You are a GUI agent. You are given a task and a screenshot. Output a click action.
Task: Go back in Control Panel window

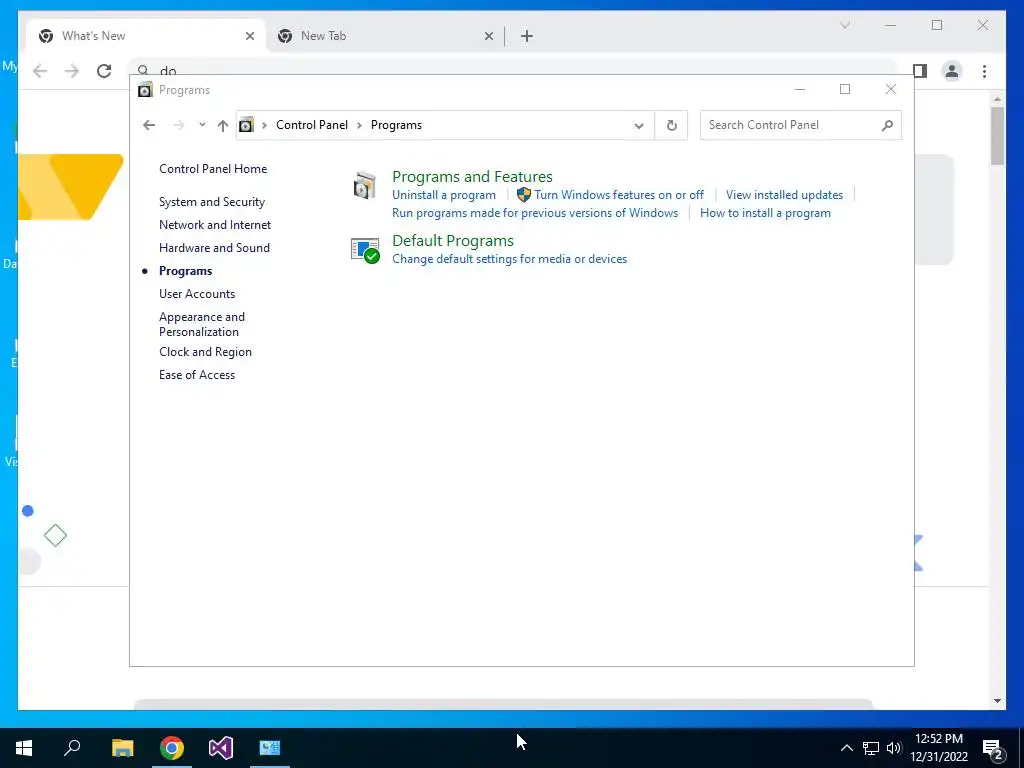click(x=149, y=125)
